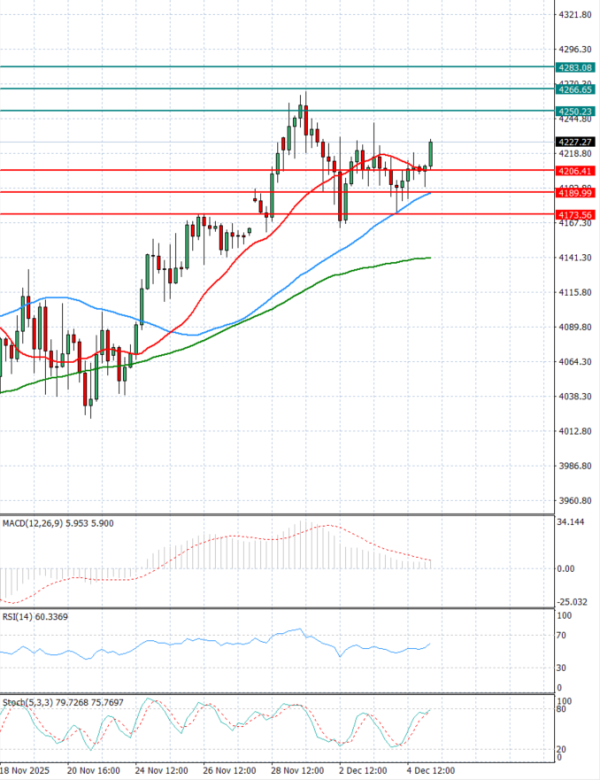Click the latest green candlestick on the chart
Image resolution: width=600 pixels, height=780 pixels.
[431, 154]
